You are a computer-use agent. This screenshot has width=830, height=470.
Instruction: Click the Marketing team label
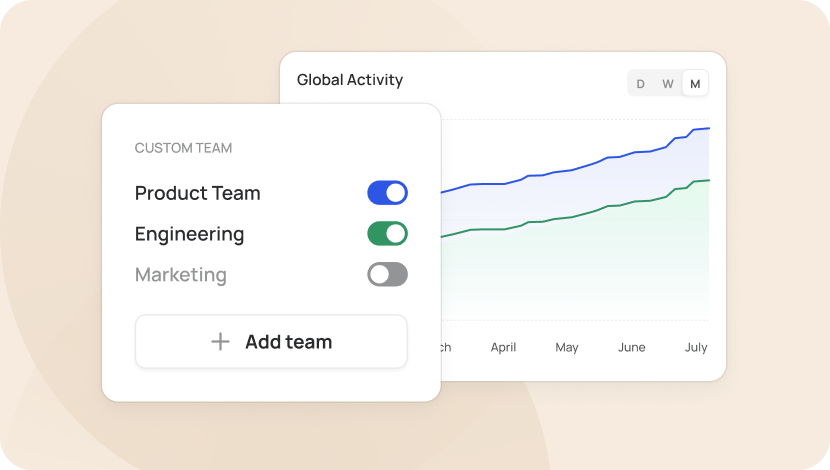pos(181,275)
